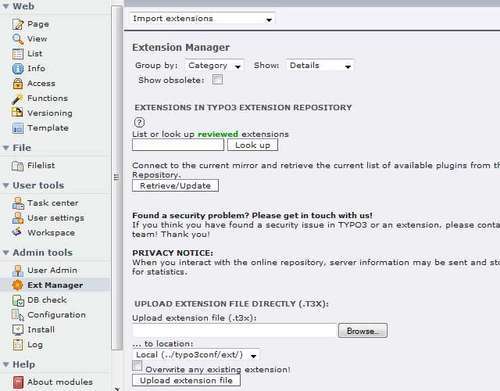
Task: Open the About modules menu entry
Action: click(x=60, y=382)
